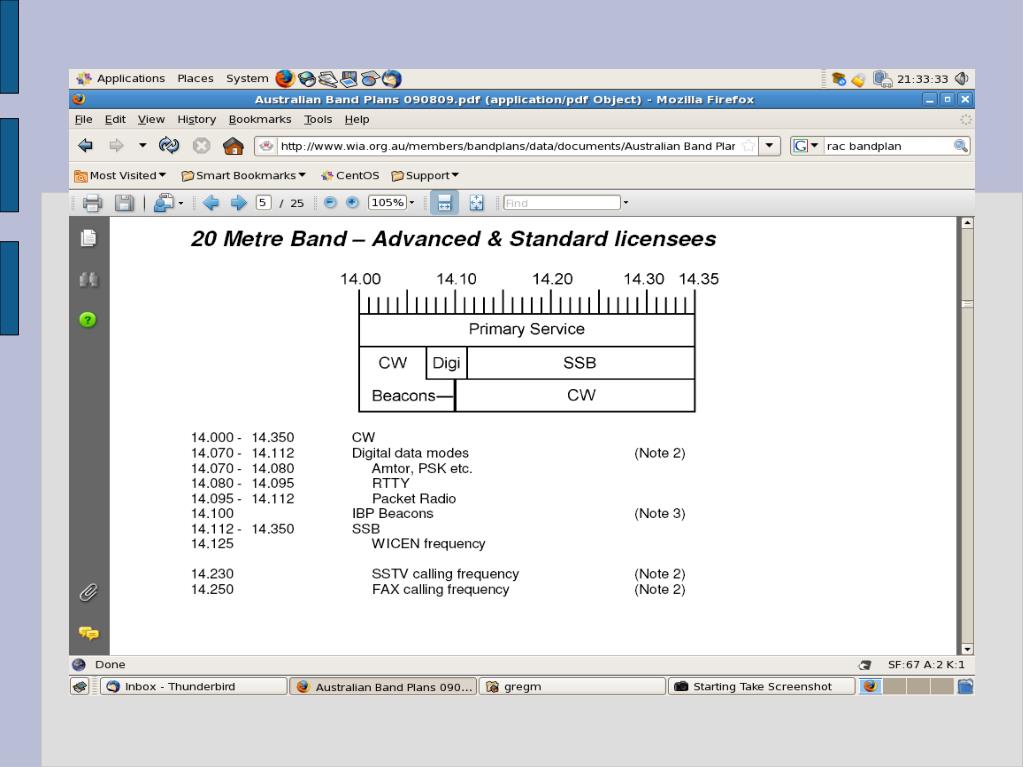Click the scrollbar up arrow
1023x767 pixels.
coord(967,223)
